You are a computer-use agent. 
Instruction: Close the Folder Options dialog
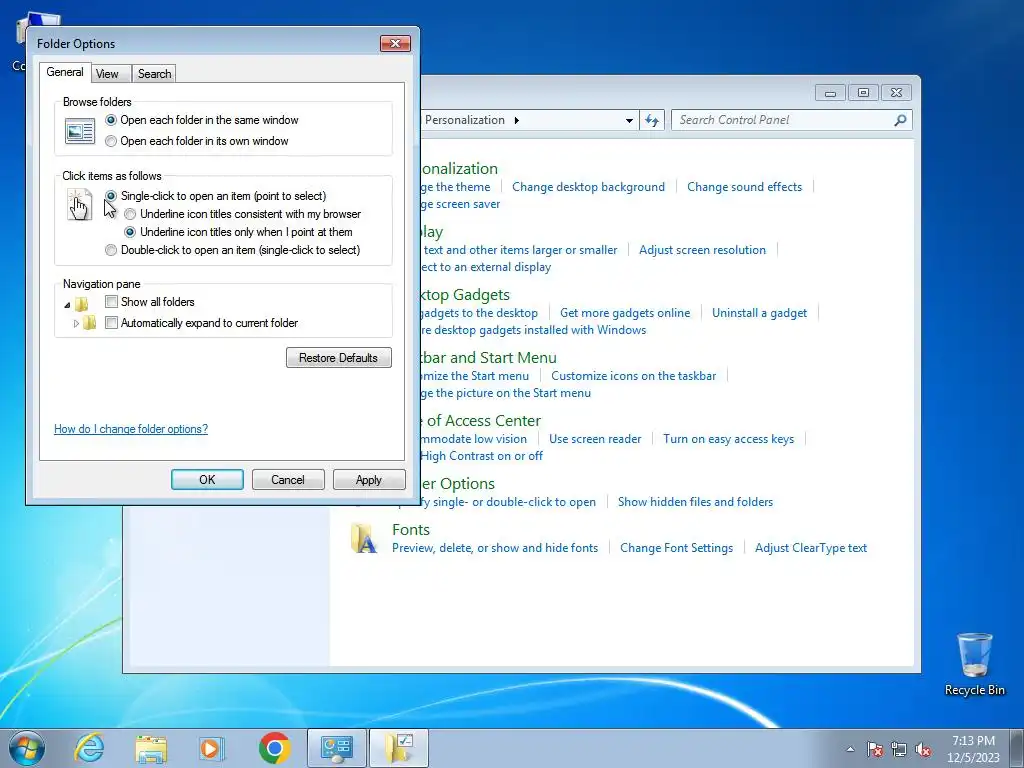(x=395, y=43)
